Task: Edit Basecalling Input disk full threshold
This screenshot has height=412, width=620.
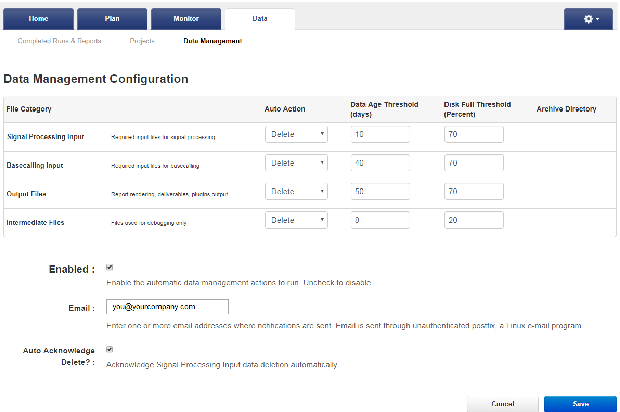Action: [x=473, y=162]
